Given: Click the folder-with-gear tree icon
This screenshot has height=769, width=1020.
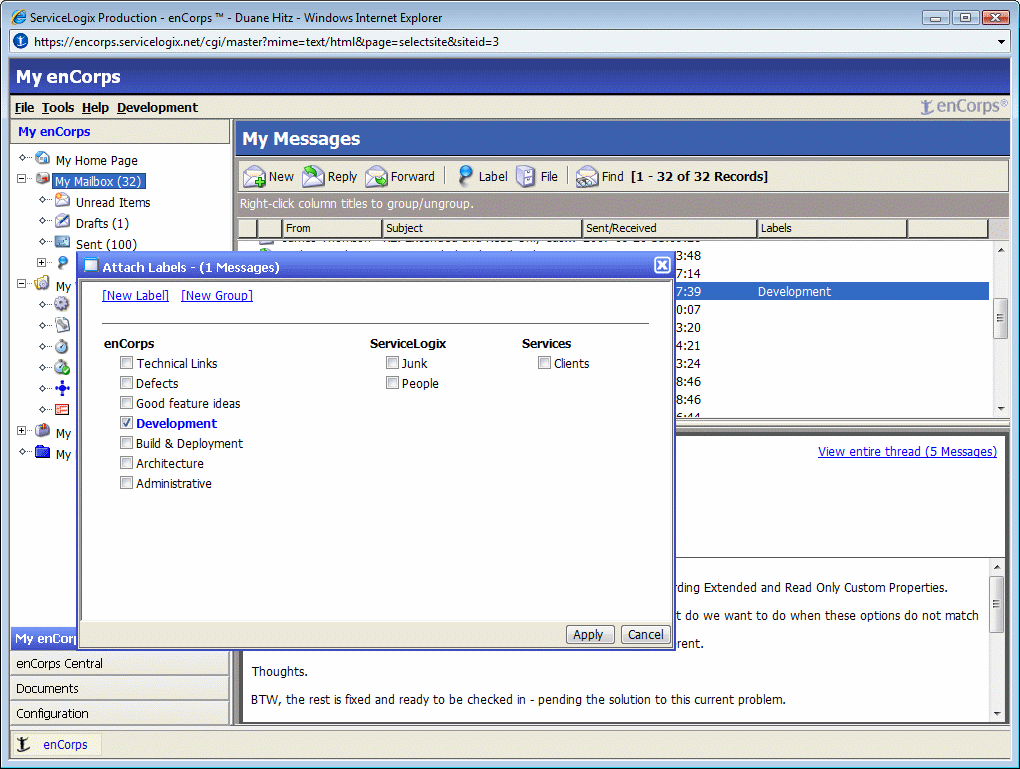Looking at the screenshot, I should (x=43, y=283).
